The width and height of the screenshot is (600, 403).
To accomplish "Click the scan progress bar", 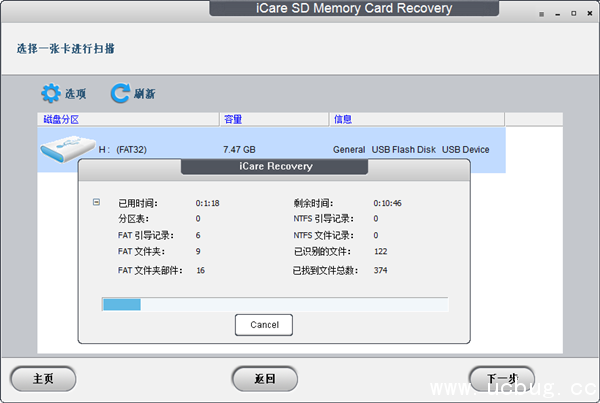I will click(275, 305).
